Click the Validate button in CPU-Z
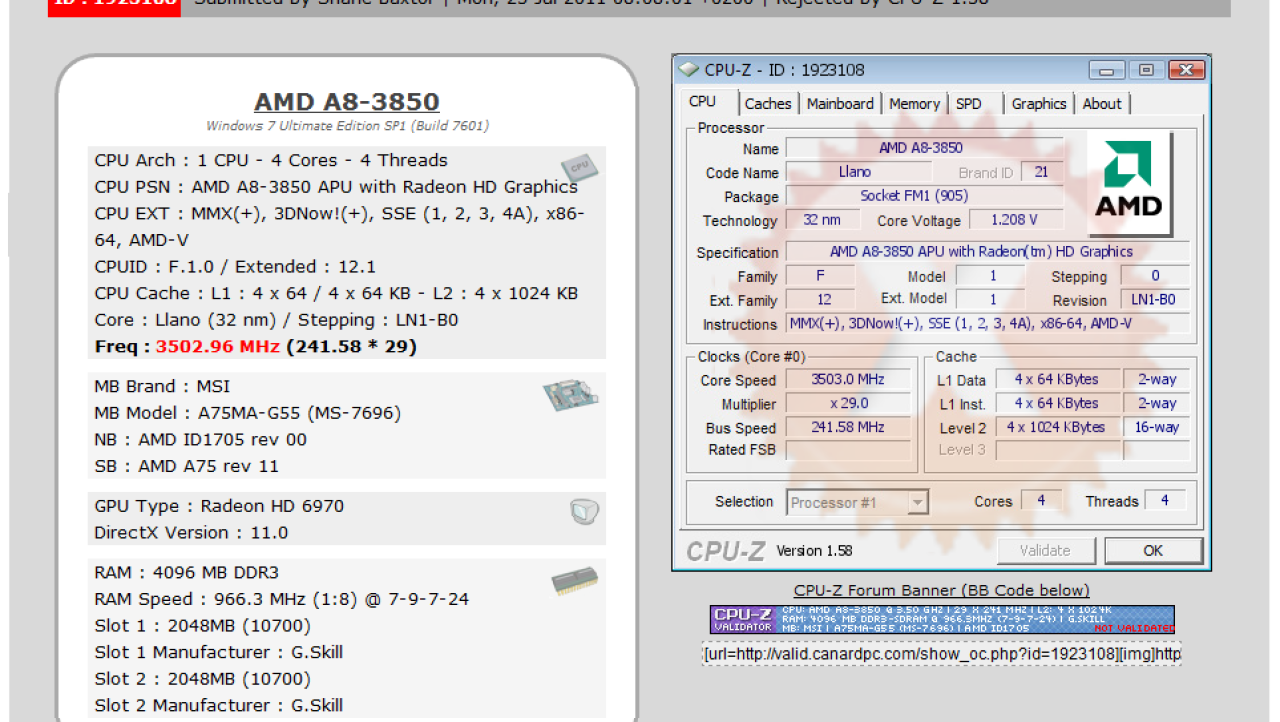This screenshot has height=722, width=1280. tap(1045, 550)
